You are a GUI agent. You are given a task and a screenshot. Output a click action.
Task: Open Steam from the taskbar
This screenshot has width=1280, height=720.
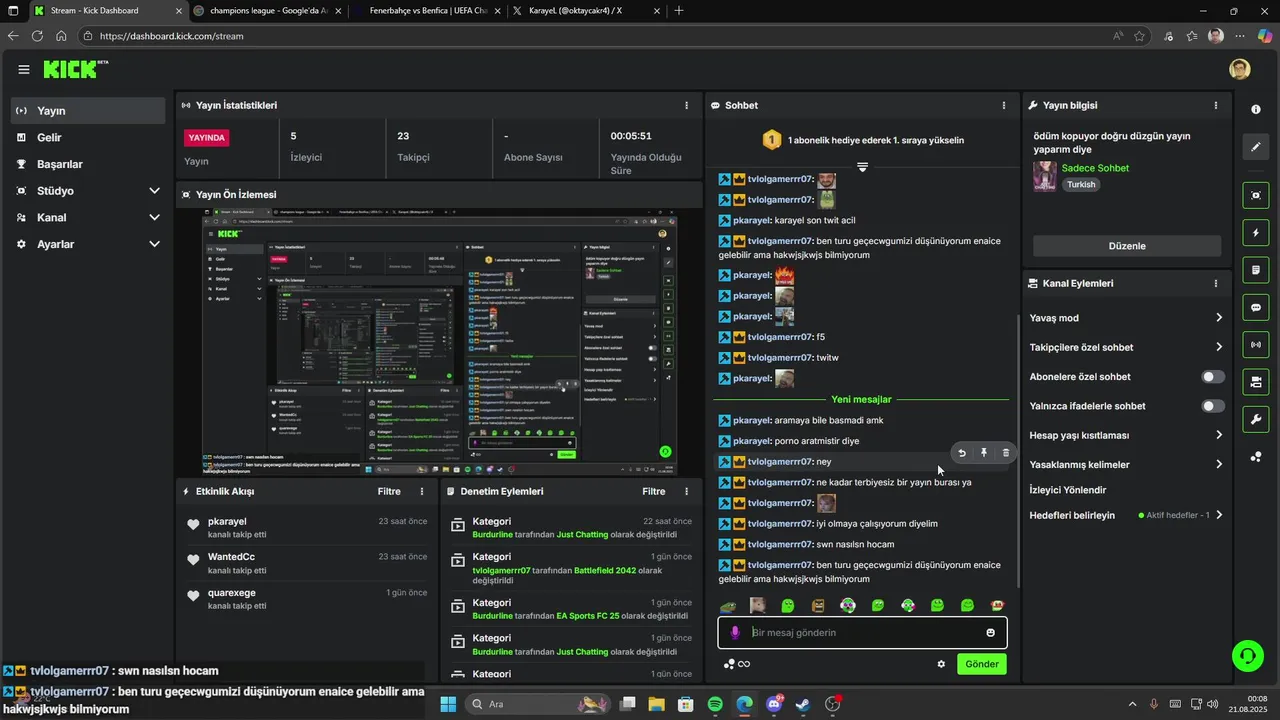[x=803, y=704]
